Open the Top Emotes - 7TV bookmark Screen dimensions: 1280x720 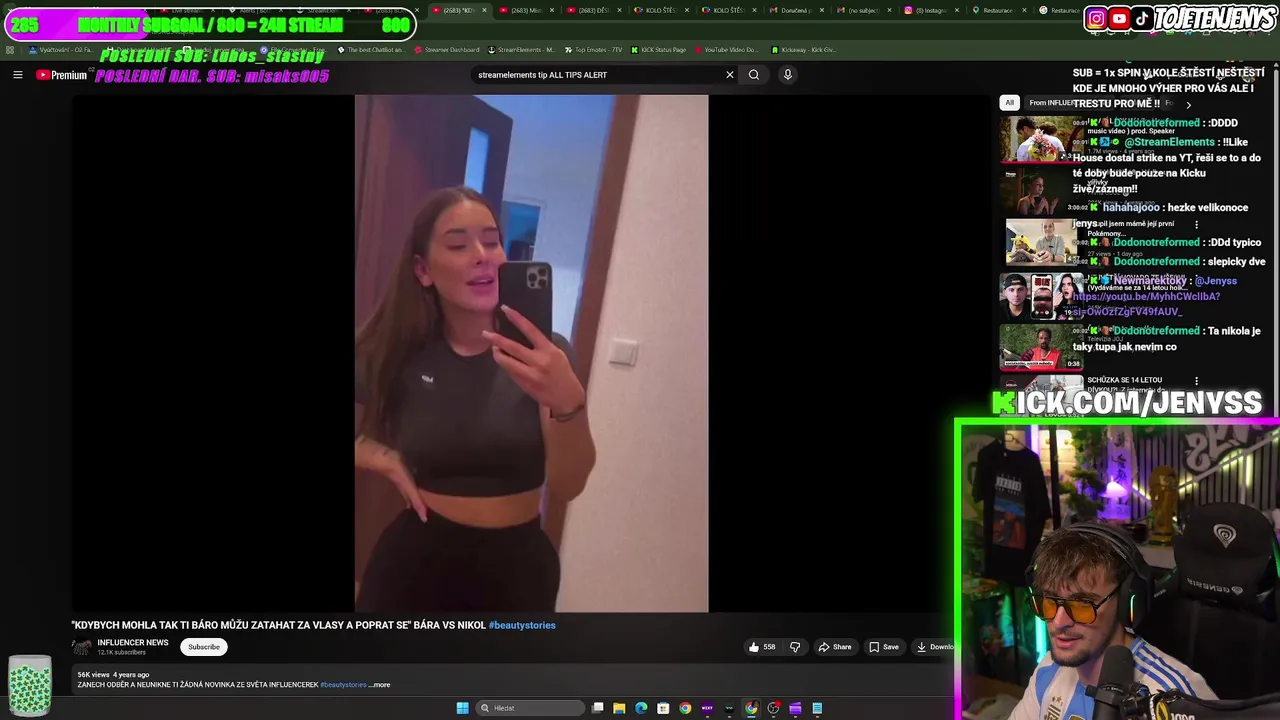tap(593, 49)
